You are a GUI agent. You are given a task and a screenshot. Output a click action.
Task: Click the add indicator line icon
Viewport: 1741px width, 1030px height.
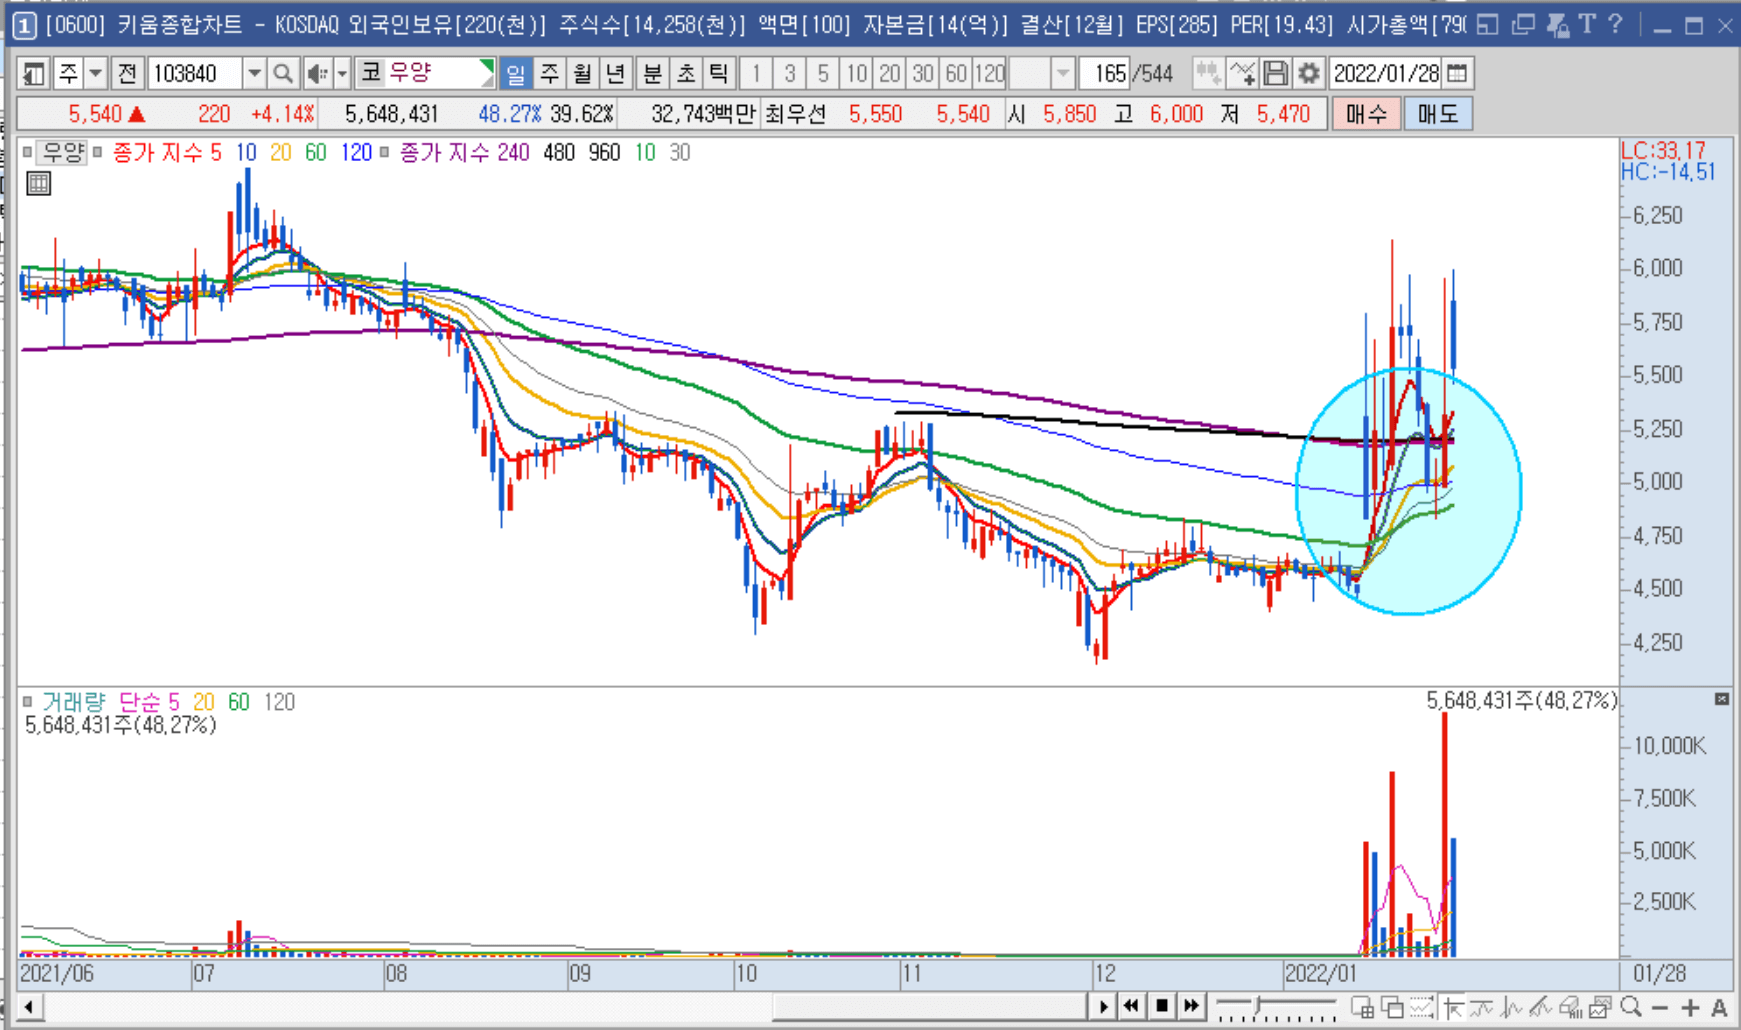click(1242, 73)
